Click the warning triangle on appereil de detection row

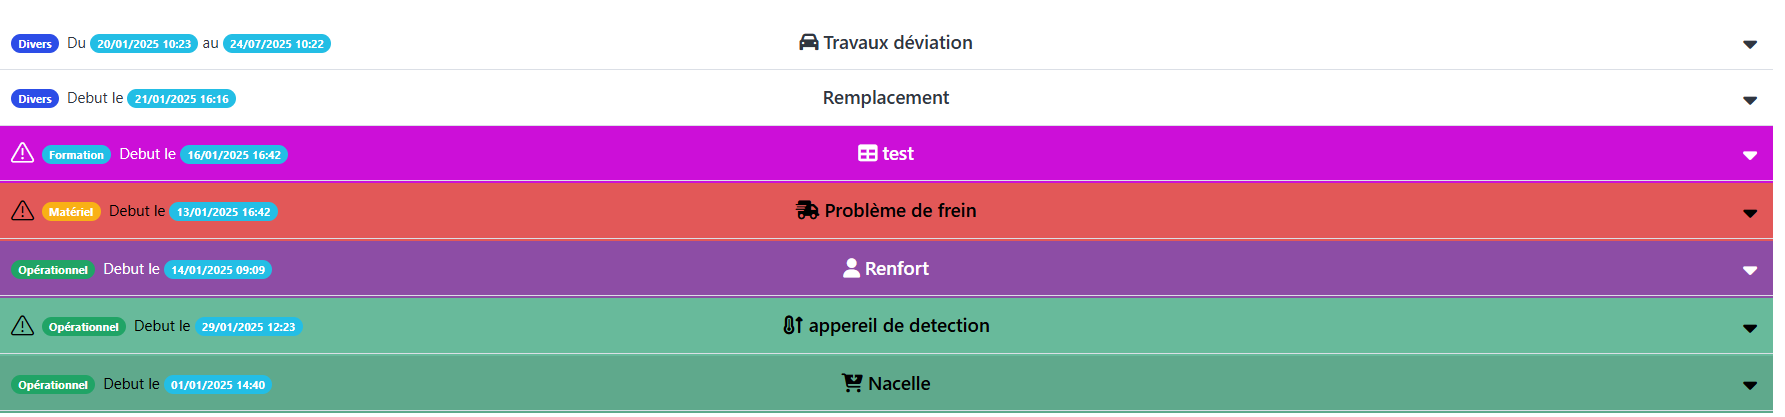click(x=22, y=326)
